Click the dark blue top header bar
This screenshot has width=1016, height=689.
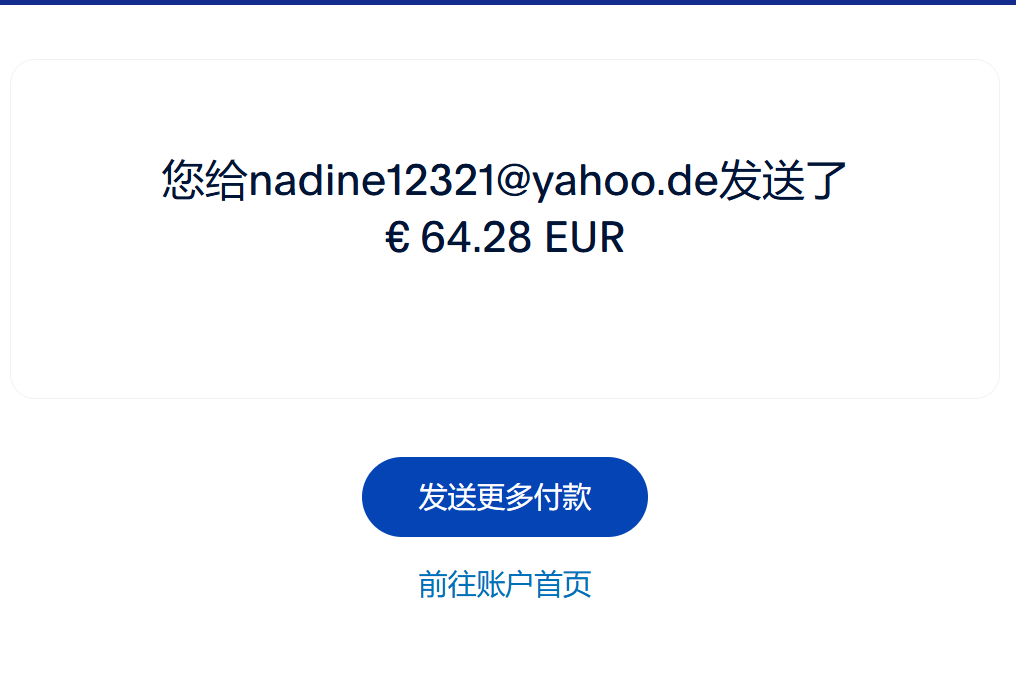[508, 2]
